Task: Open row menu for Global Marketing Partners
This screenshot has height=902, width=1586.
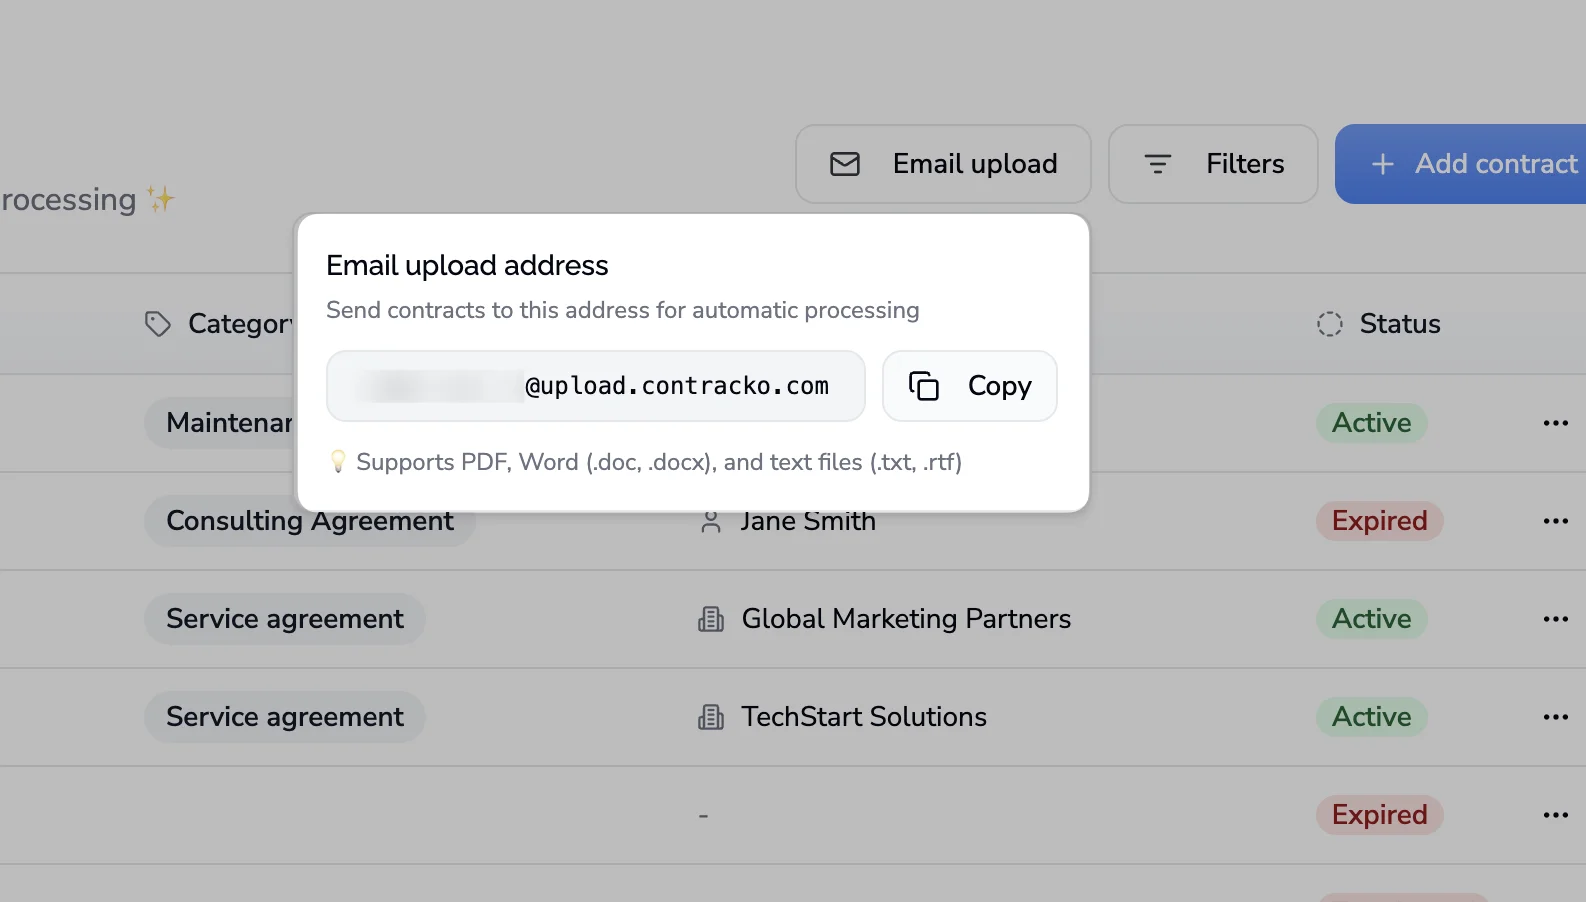Action: 1555,620
